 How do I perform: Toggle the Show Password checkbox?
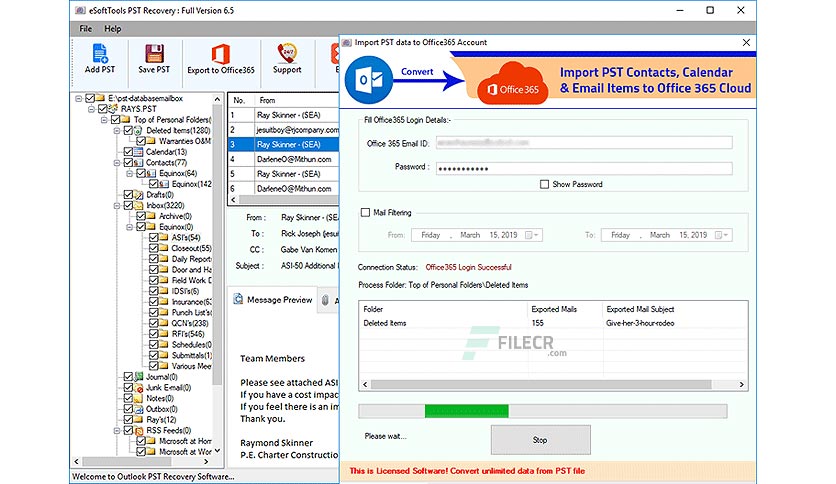544,184
